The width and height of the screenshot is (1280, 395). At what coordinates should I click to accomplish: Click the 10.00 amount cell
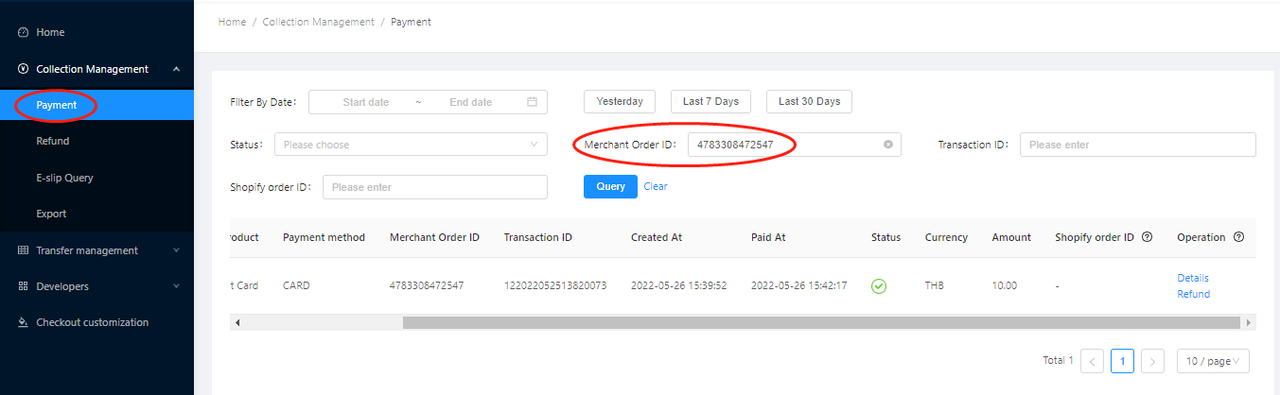[1004, 286]
